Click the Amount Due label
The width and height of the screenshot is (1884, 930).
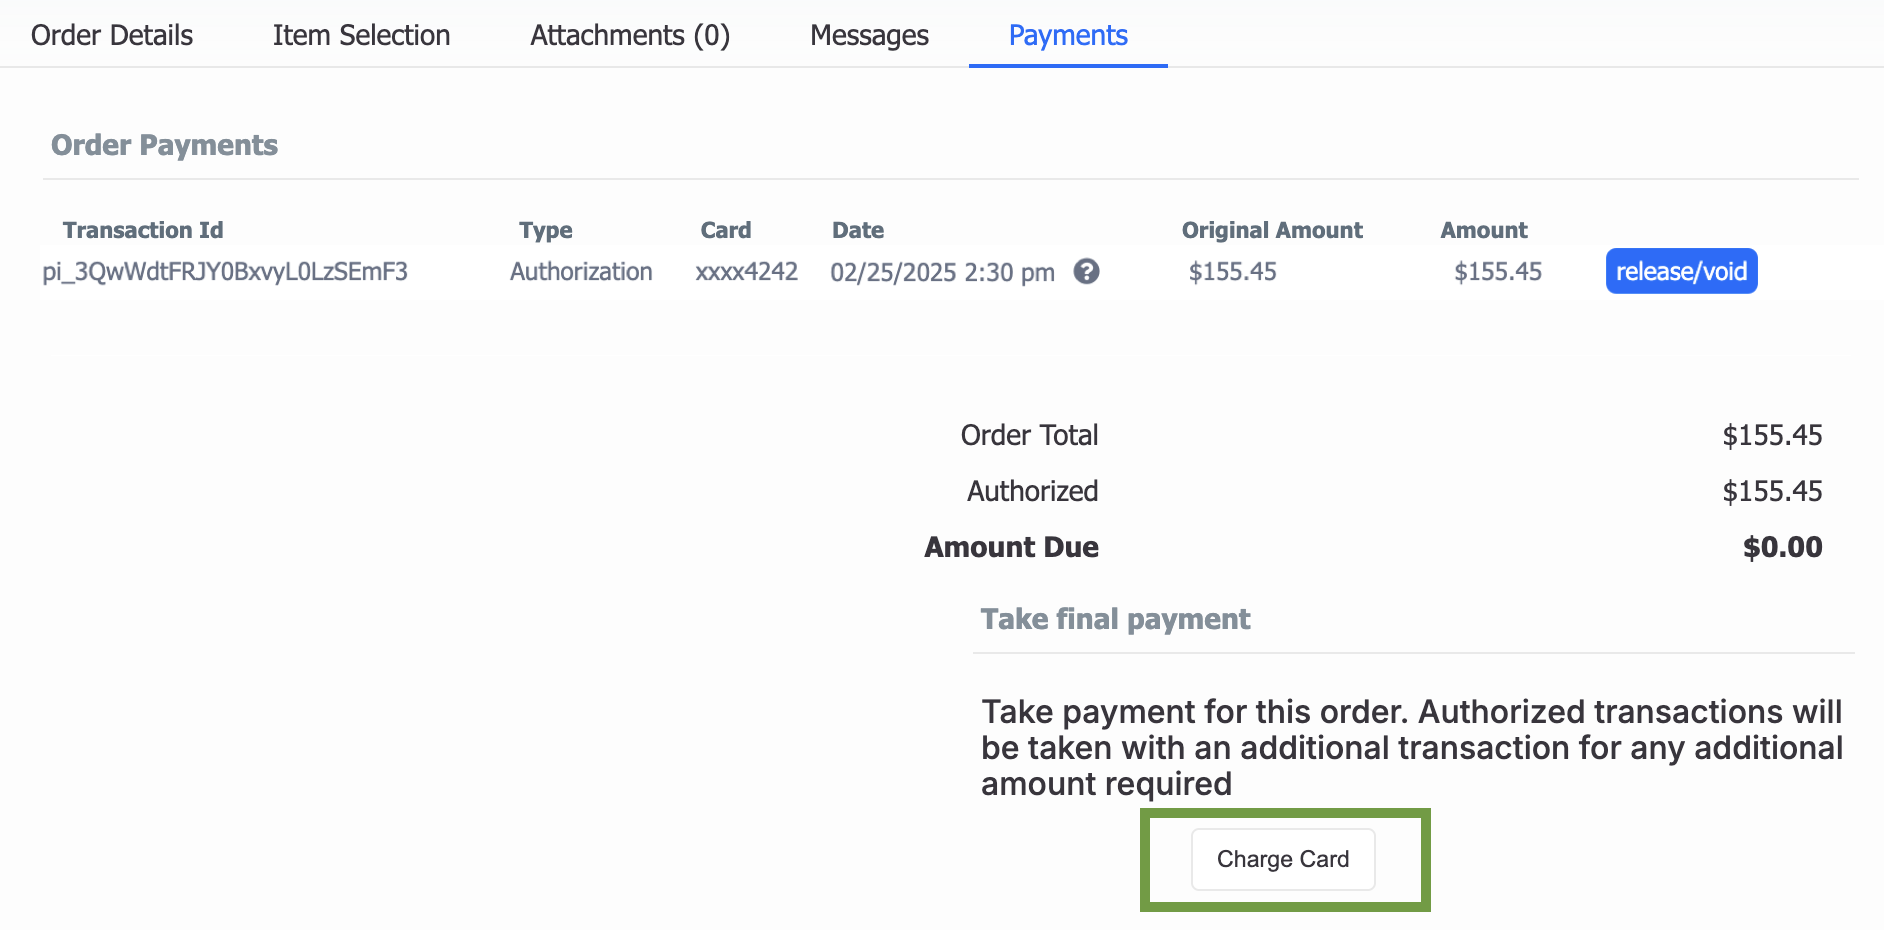(1011, 547)
